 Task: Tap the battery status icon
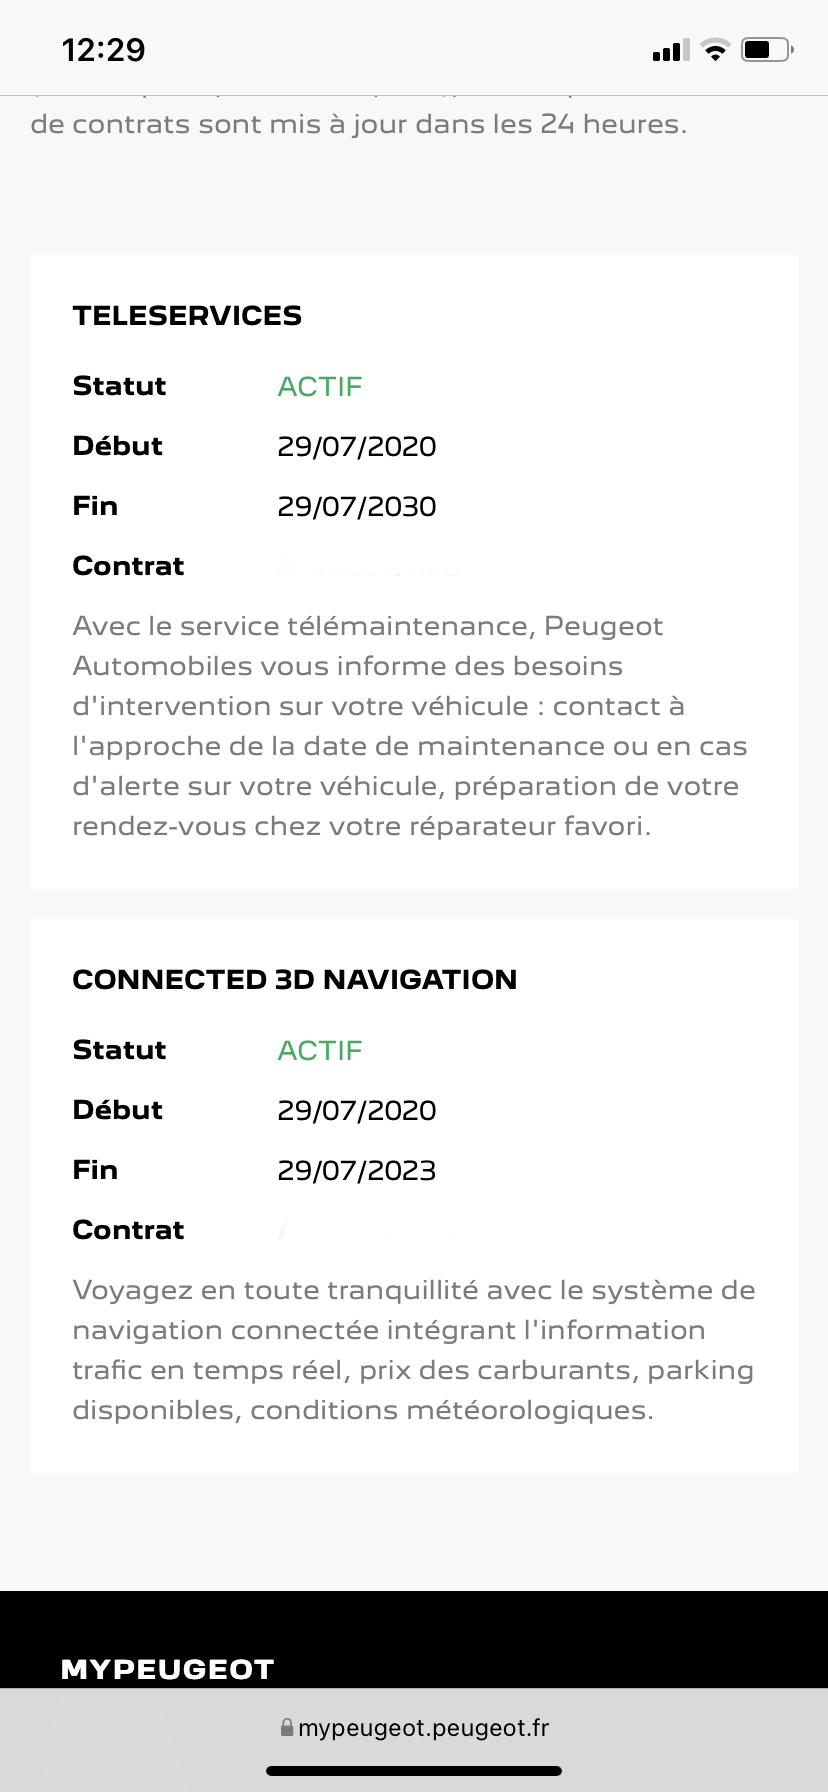[767, 49]
